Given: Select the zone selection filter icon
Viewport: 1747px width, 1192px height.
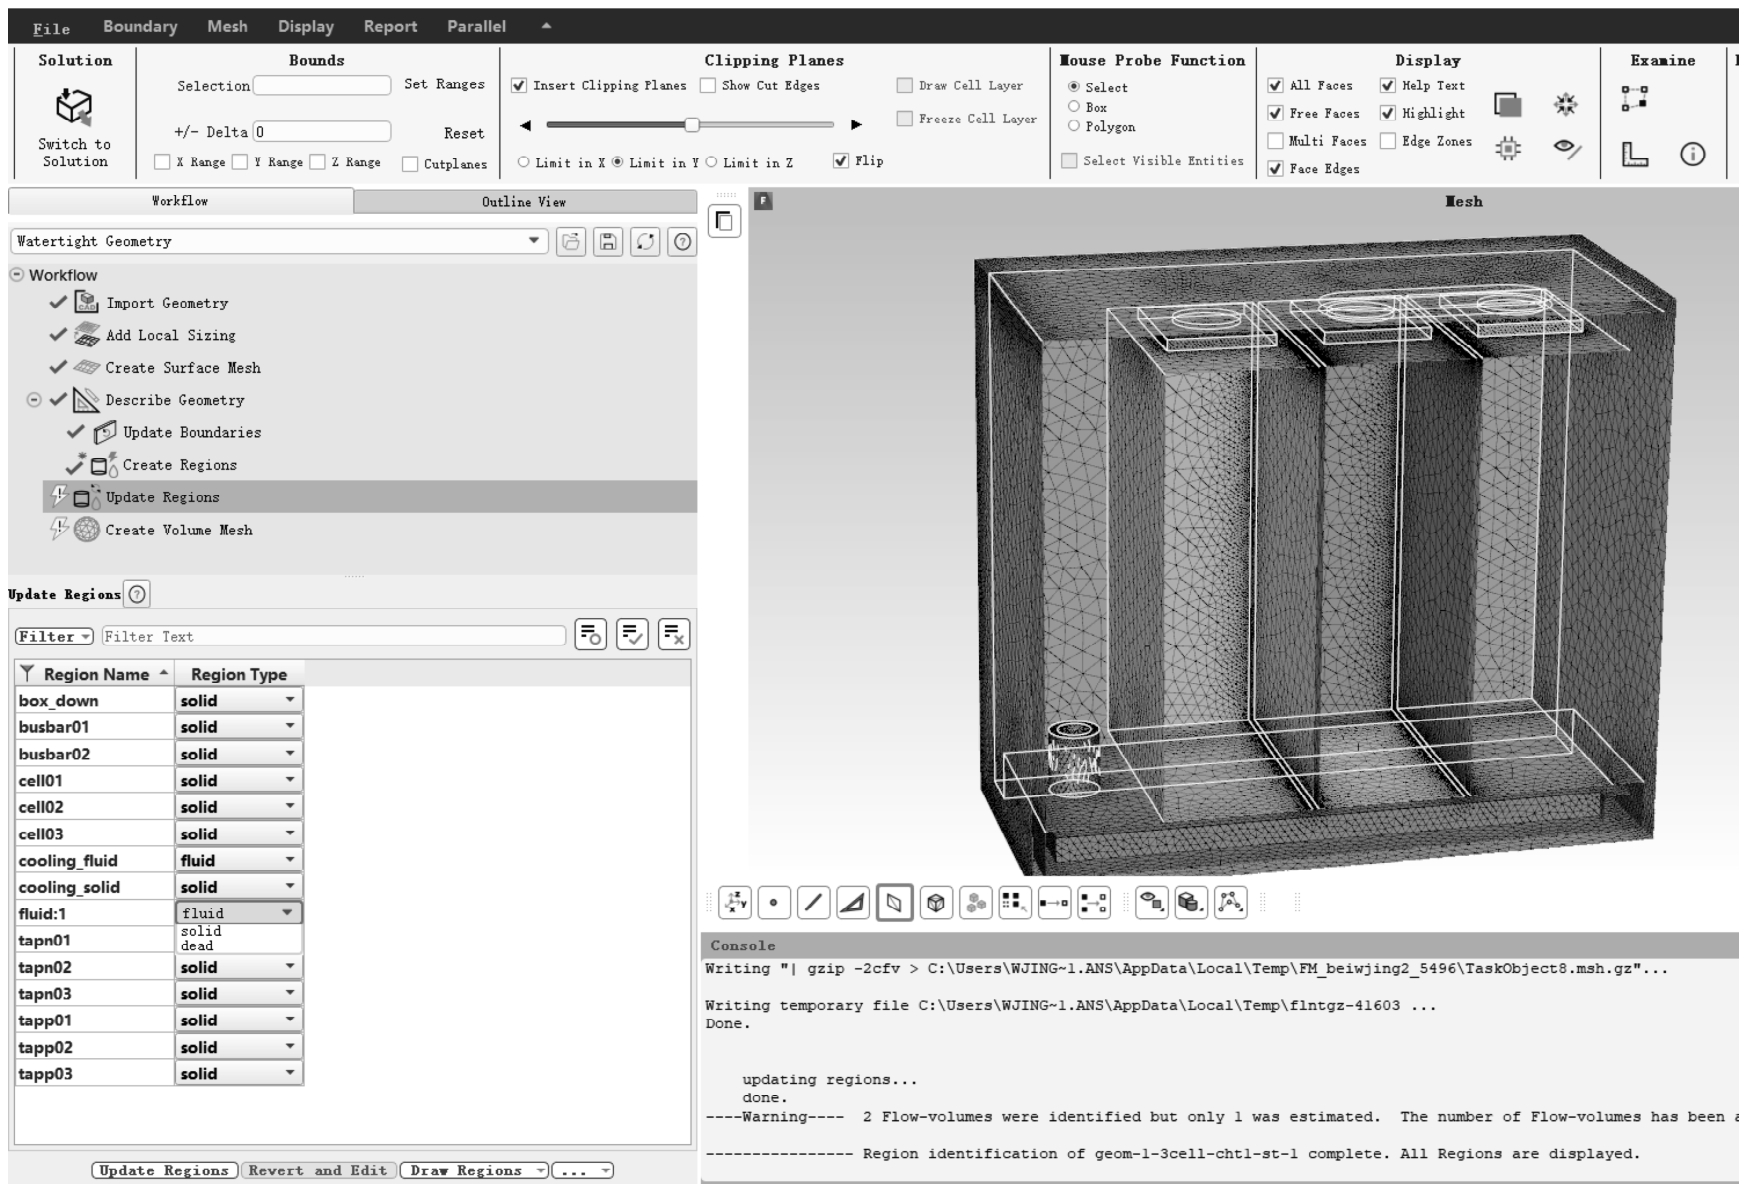Looking at the screenshot, I should 894,903.
